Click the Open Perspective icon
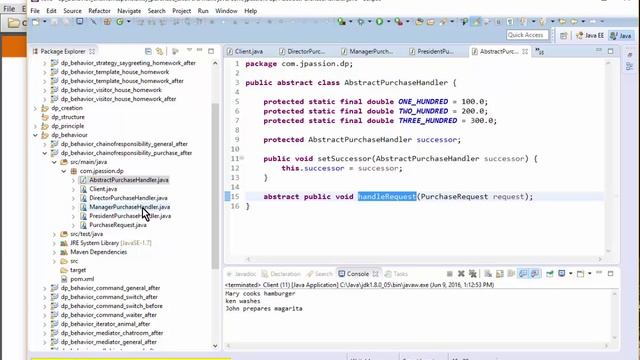 (564, 36)
